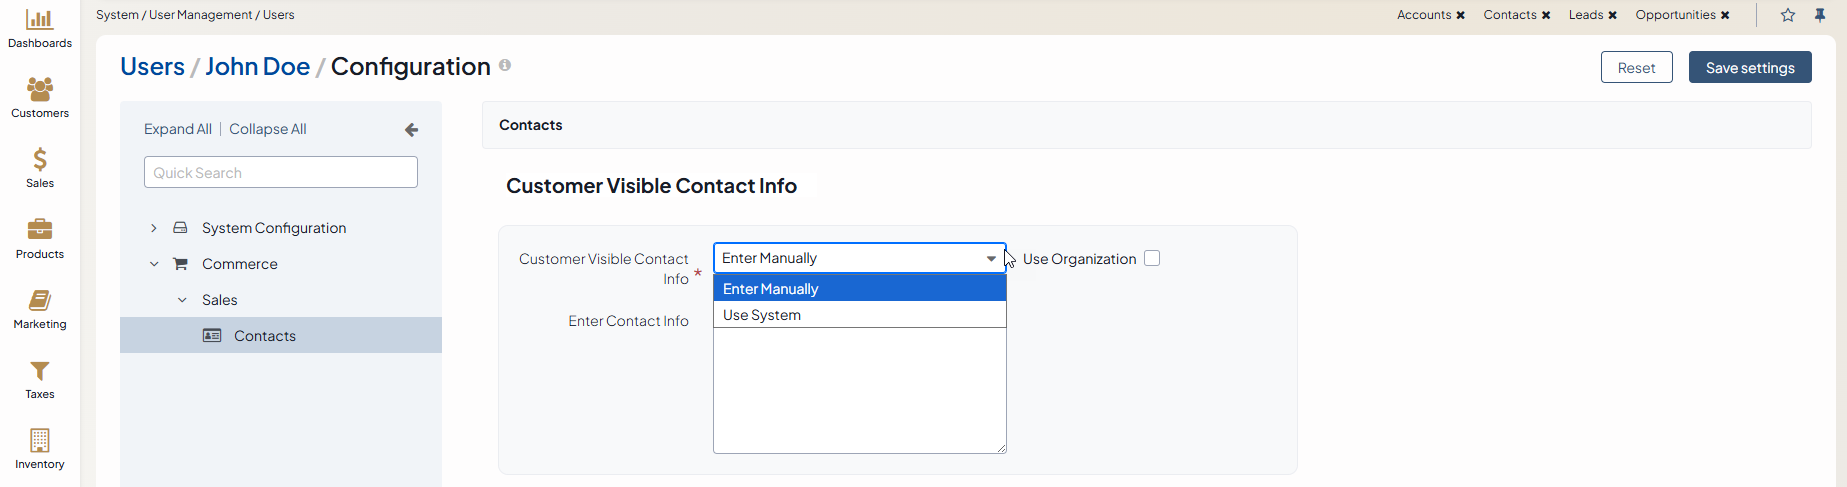Viewport: 1847px width, 487px height.
Task: Open the Customers sidebar icon
Action: pyautogui.click(x=40, y=89)
